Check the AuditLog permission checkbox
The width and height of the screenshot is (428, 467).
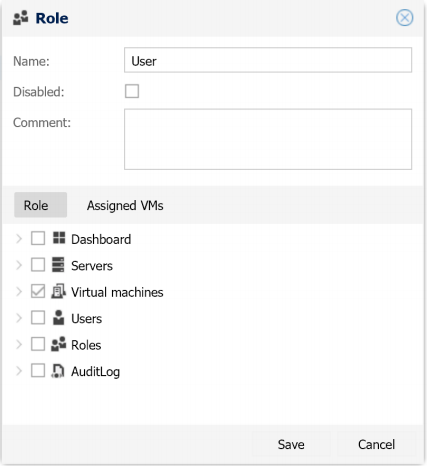(38, 370)
